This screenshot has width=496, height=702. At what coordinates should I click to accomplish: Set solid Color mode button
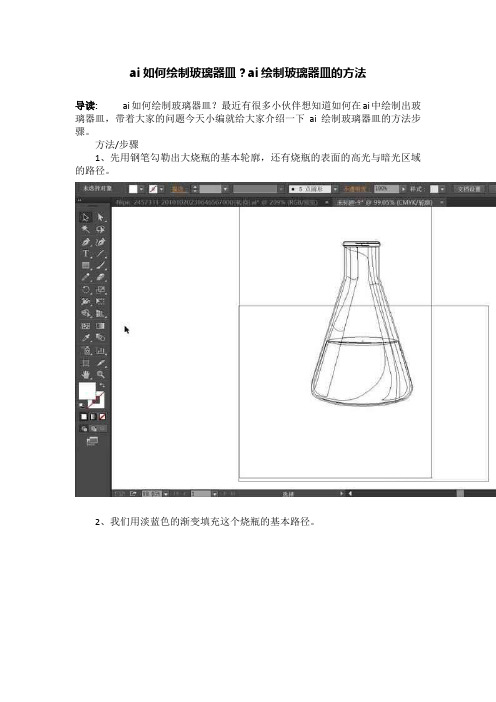[84, 417]
